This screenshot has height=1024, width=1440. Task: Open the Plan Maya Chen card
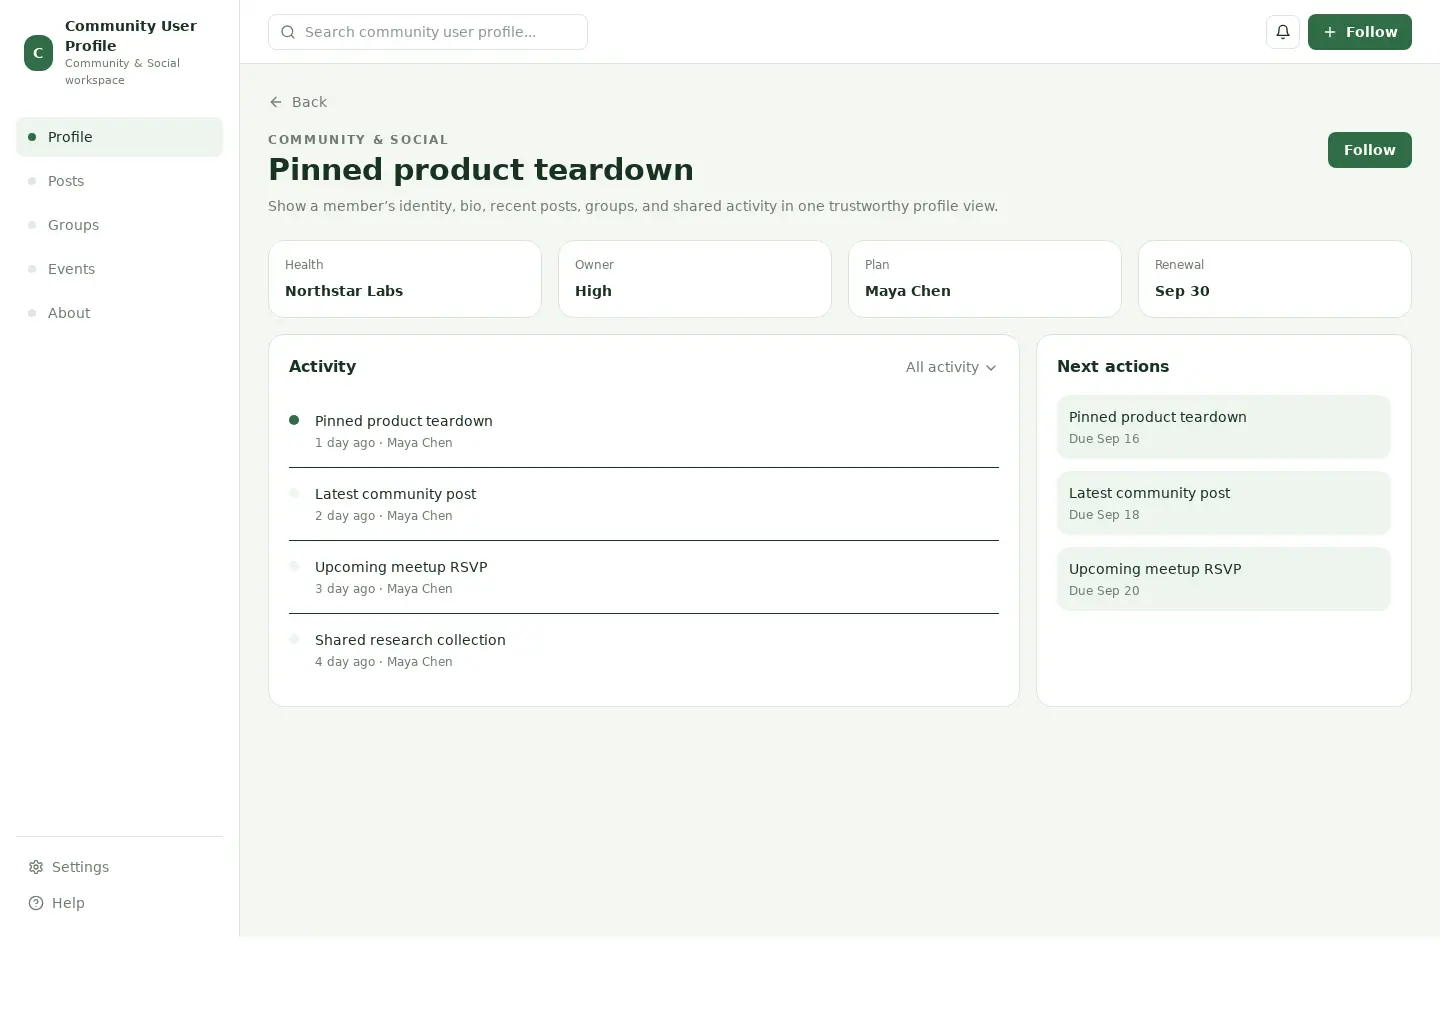point(985,279)
